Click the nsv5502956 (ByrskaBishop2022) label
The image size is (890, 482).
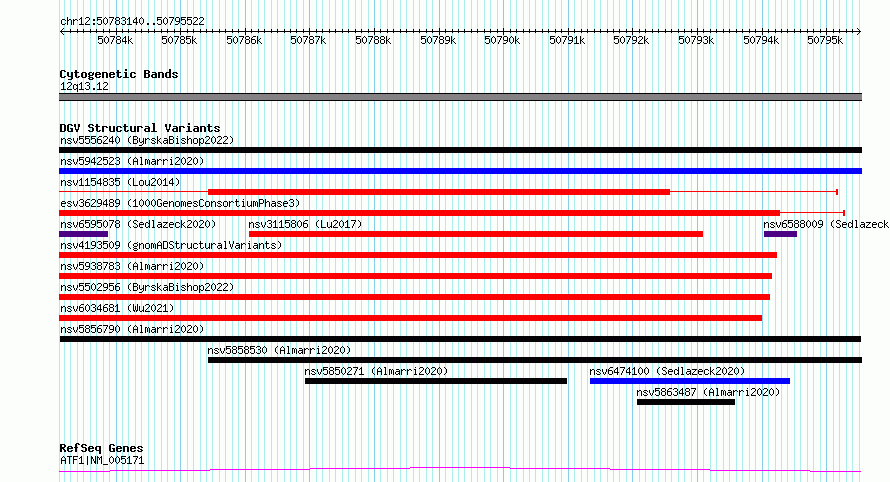pos(147,287)
